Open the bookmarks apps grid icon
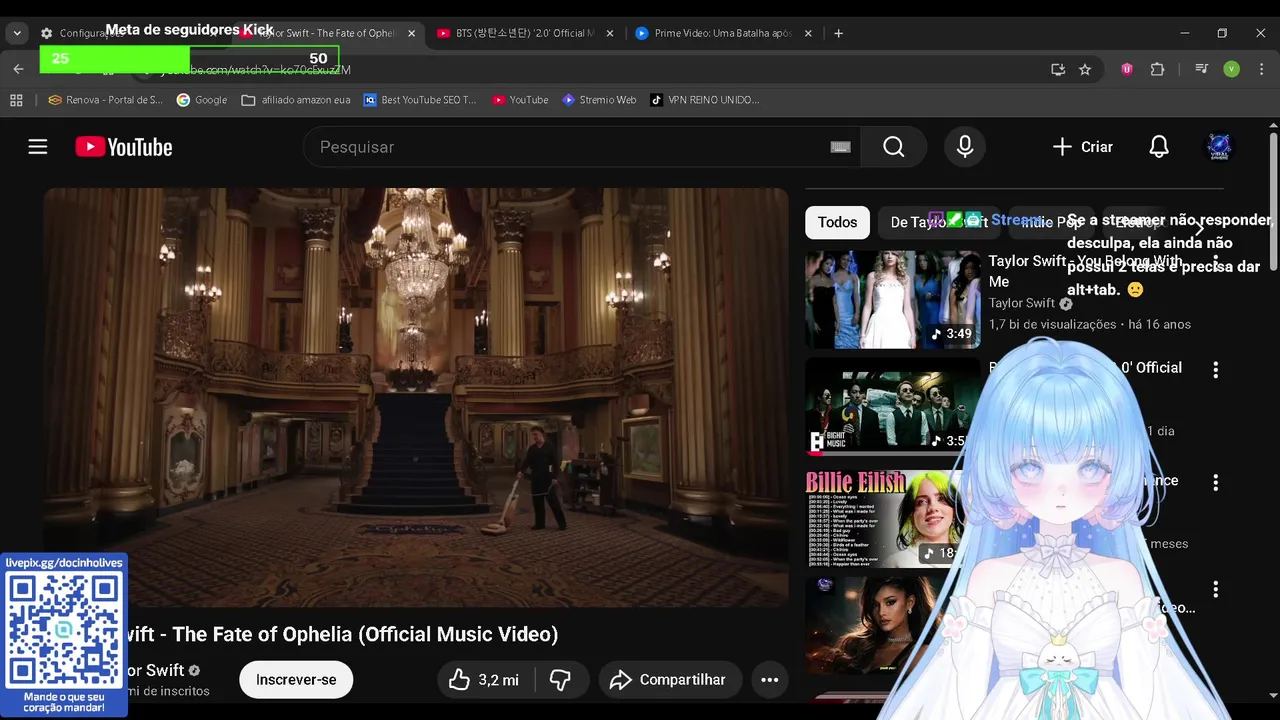This screenshot has width=1280, height=720. tap(16, 100)
